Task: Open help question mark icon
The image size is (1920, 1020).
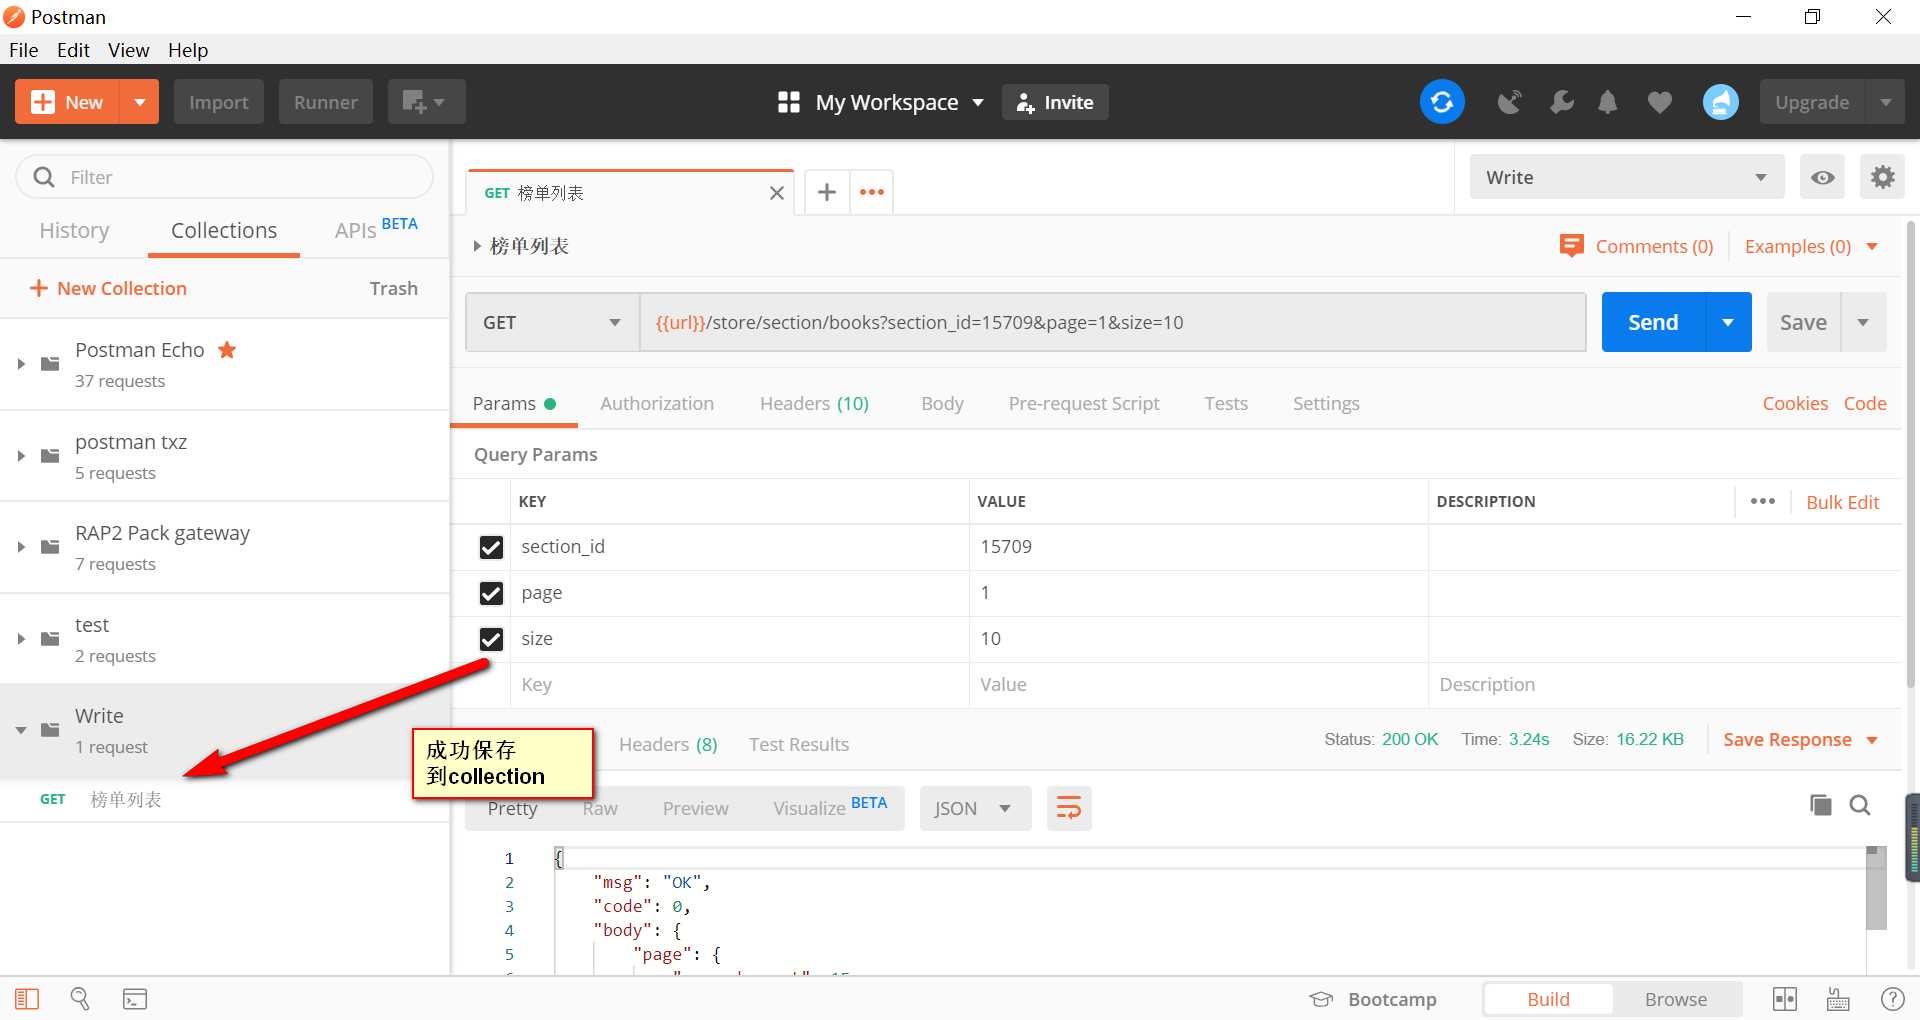Action: [x=1893, y=998]
